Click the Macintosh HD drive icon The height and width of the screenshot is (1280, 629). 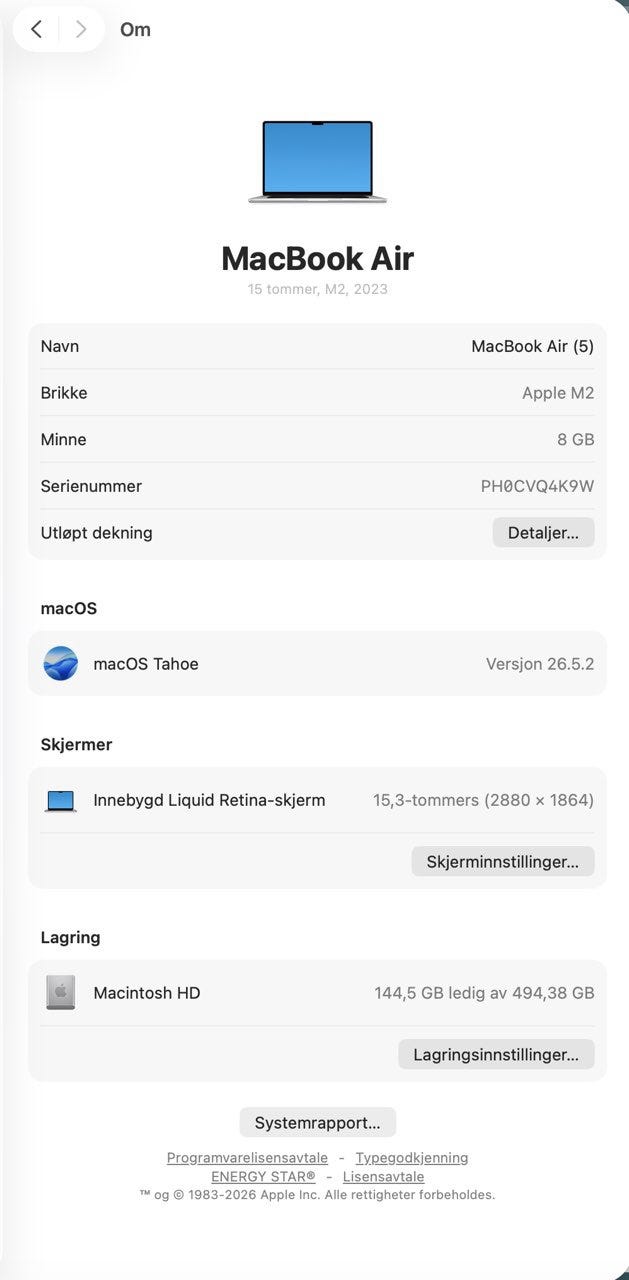tap(60, 993)
